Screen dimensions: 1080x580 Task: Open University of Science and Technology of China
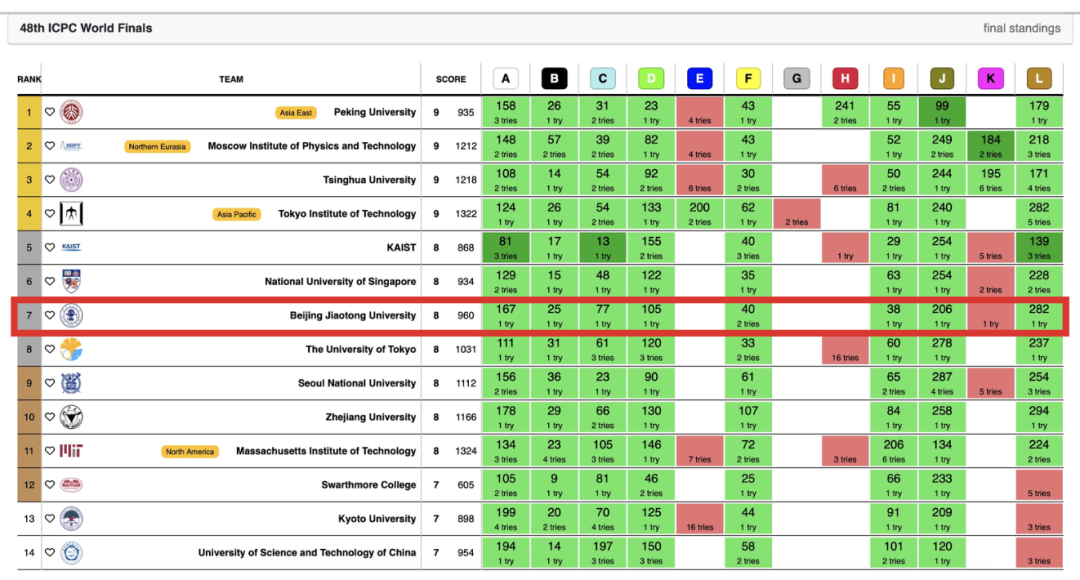click(307, 552)
